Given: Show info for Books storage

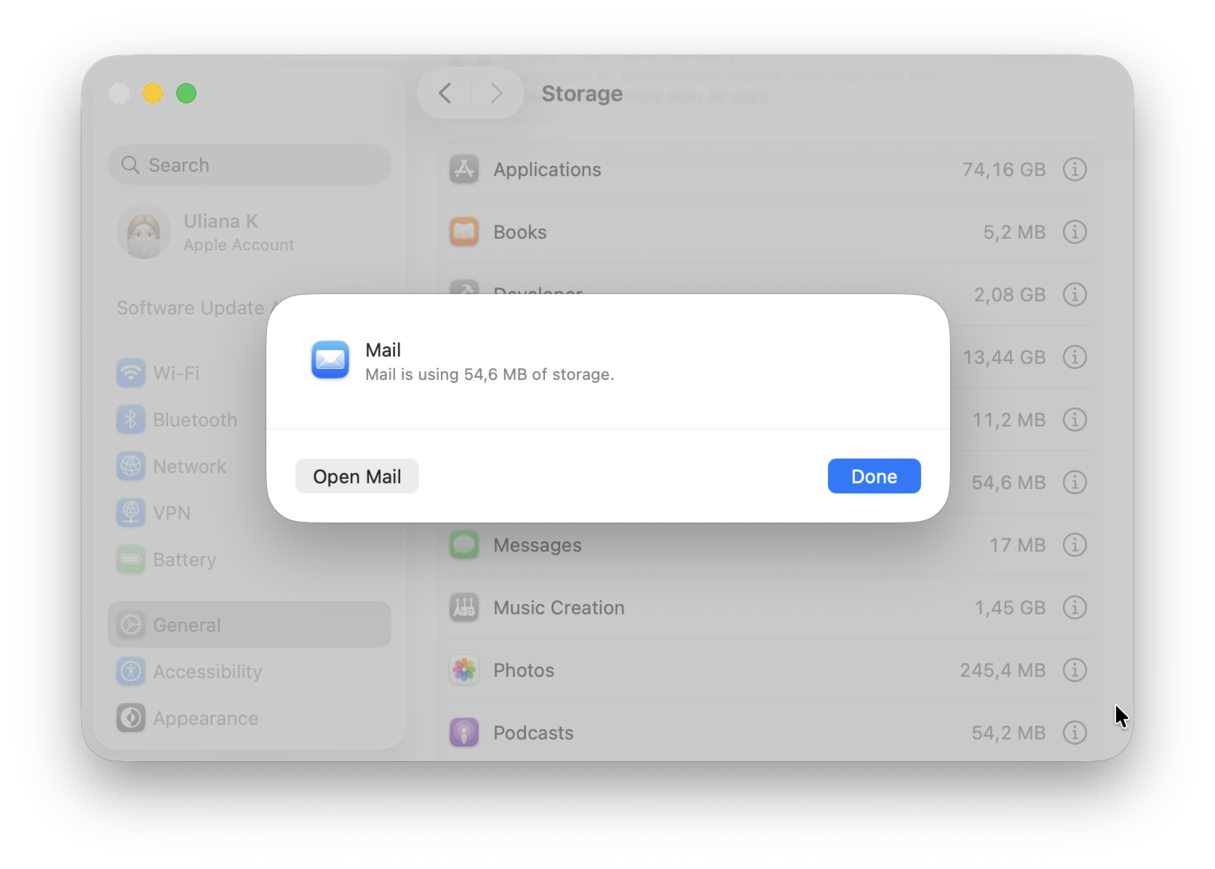Looking at the screenshot, I should [1075, 231].
